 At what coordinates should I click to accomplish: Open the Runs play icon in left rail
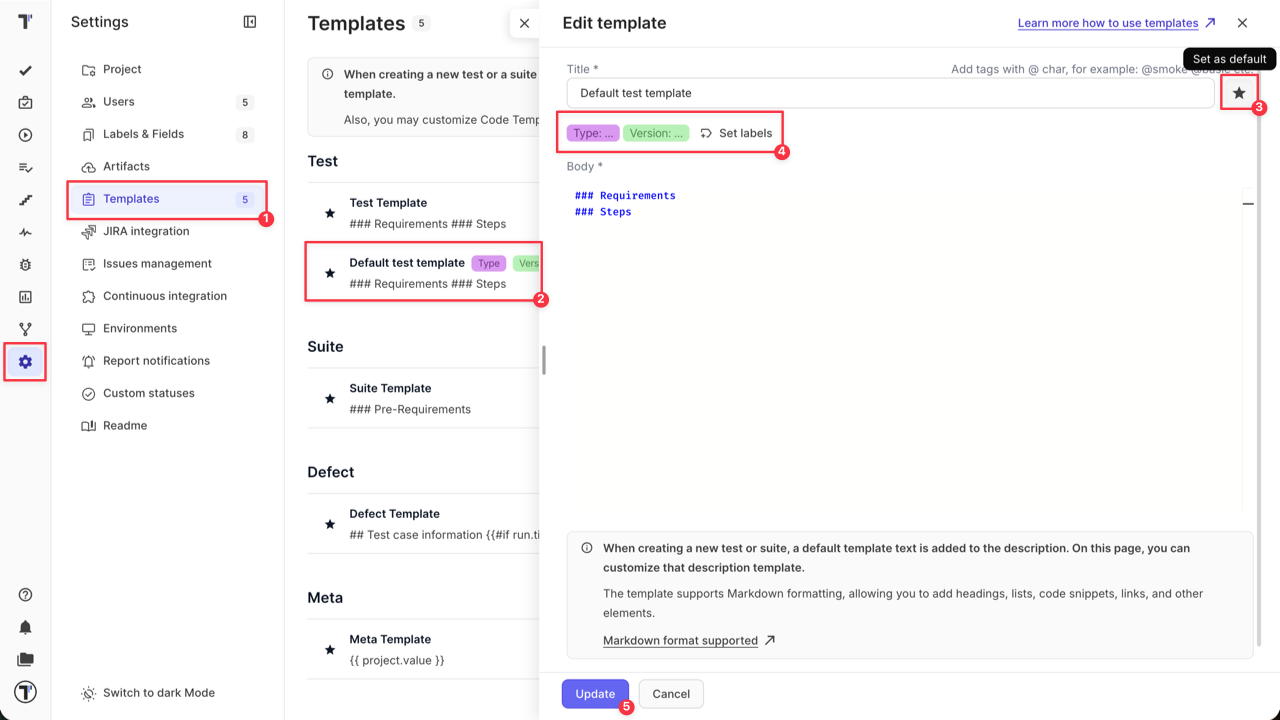pos(25,135)
